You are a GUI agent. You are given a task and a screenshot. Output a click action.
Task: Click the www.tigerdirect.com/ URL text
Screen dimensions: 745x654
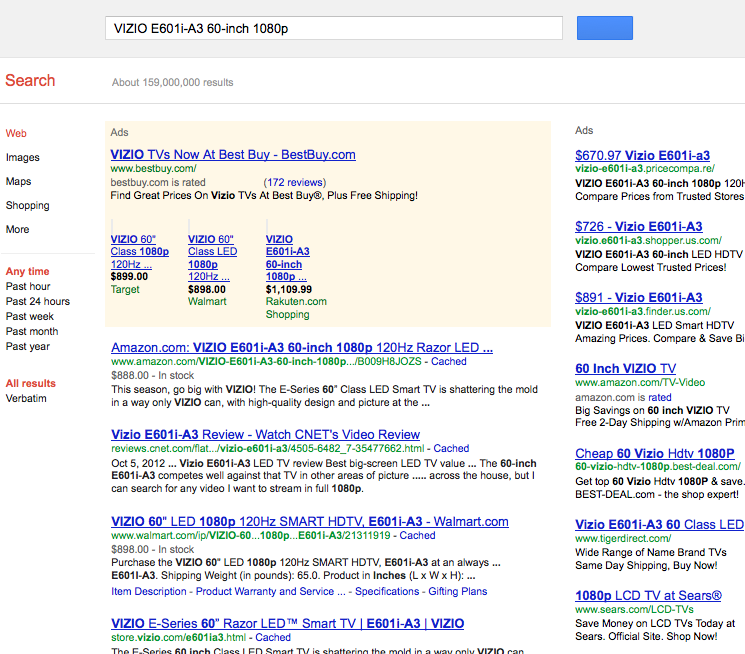pos(623,539)
